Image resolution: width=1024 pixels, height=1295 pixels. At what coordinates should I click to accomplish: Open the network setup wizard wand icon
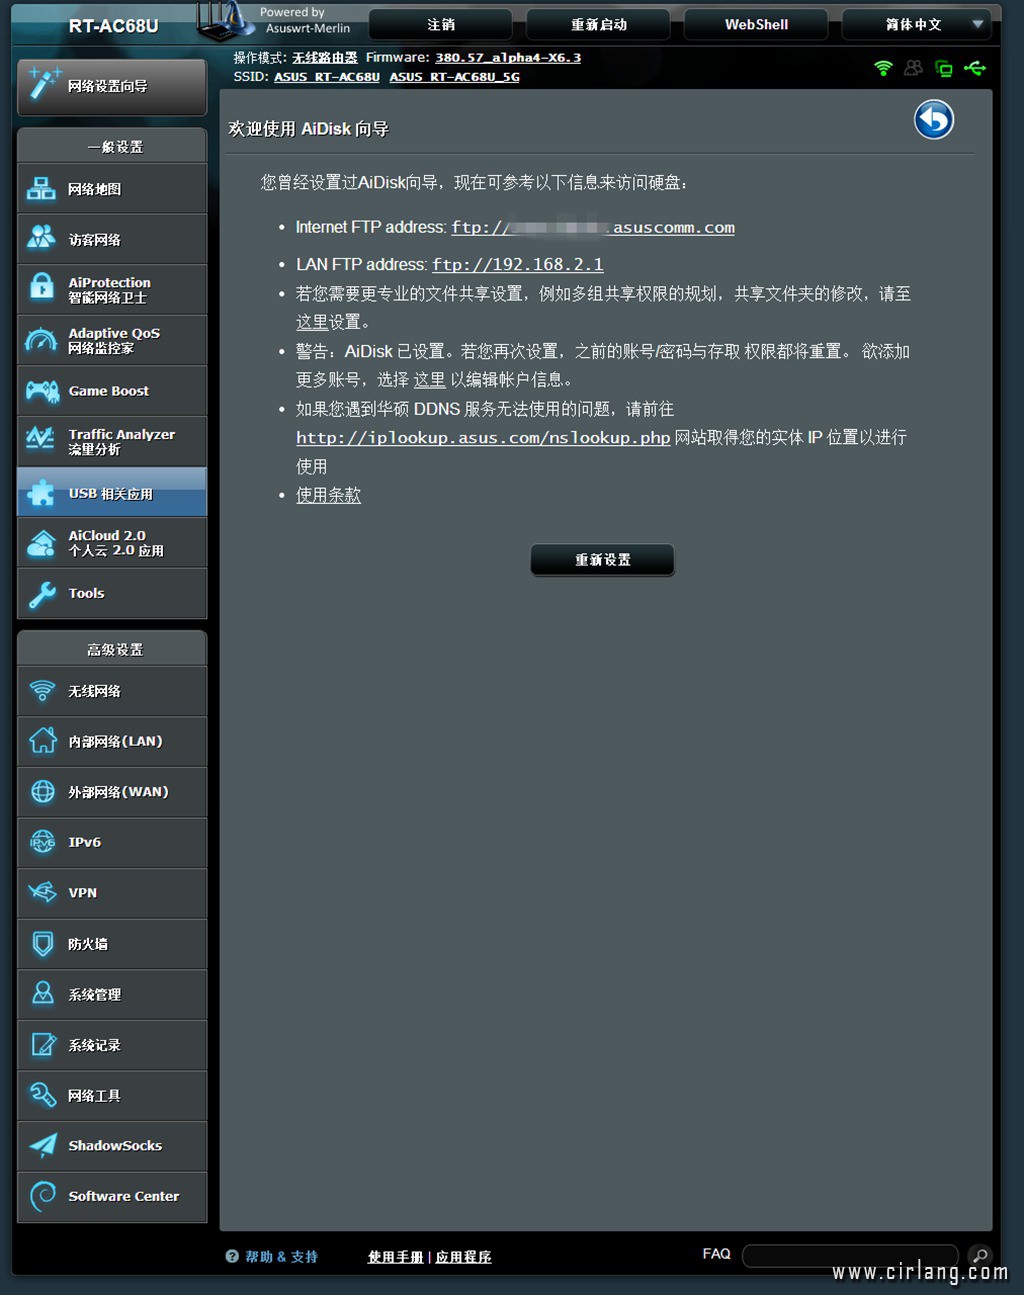[x=43, y=84]
